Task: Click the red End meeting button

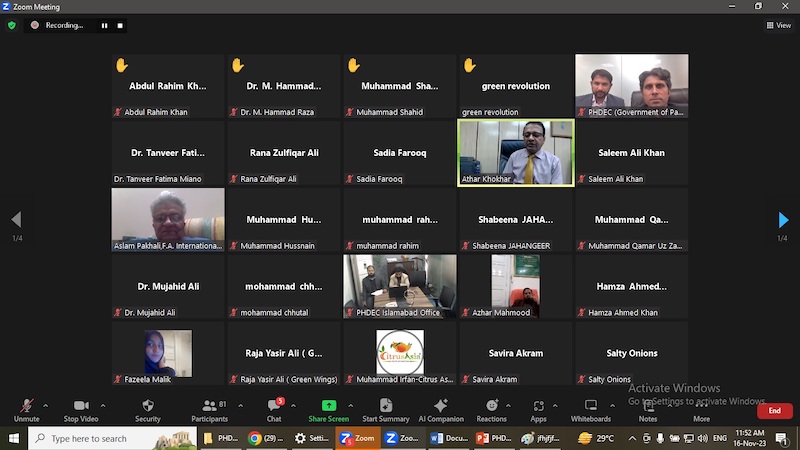Action: pyautogui.click(x=774, y=411)
